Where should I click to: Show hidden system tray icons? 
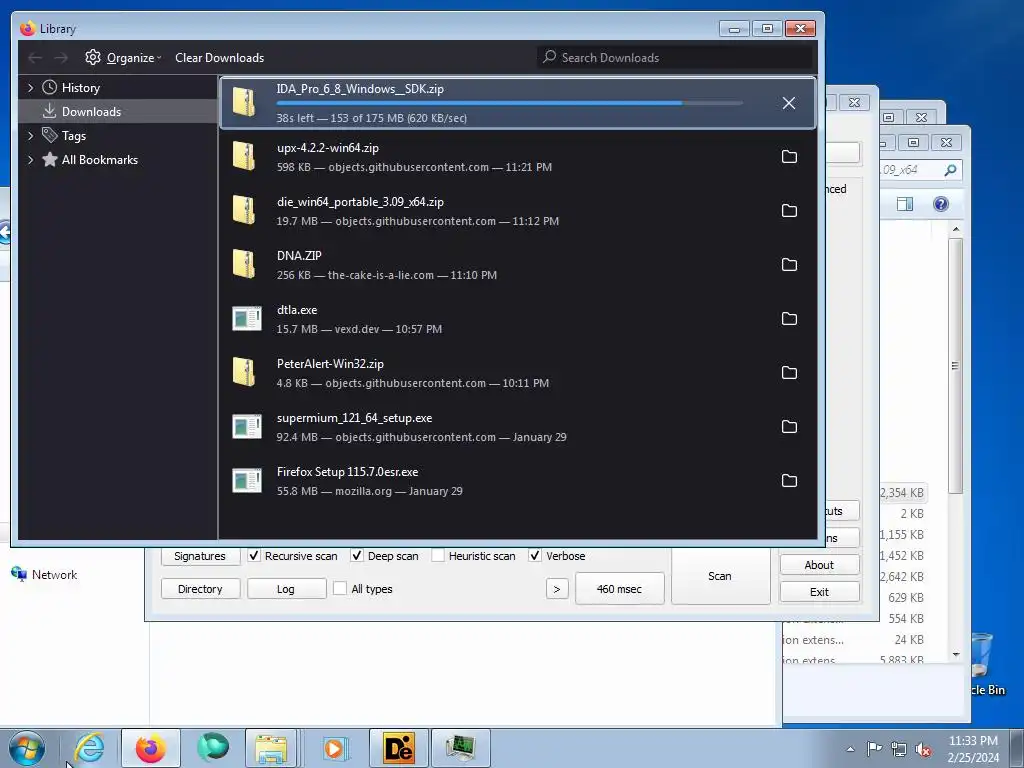(x=850, y=749)
